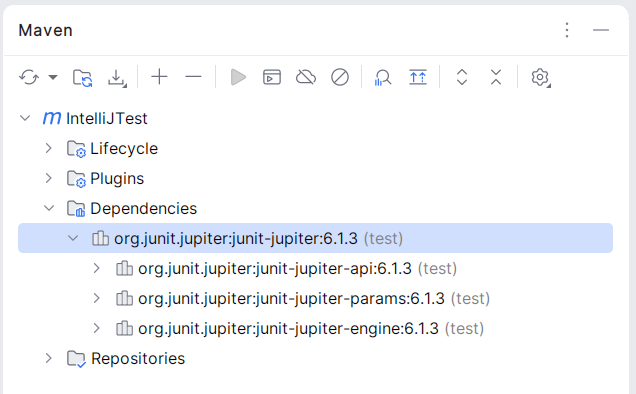The height and width of the screenshot is (394, 636).
Task: Click the Dependencies folder icon
Action: point(76,209)
